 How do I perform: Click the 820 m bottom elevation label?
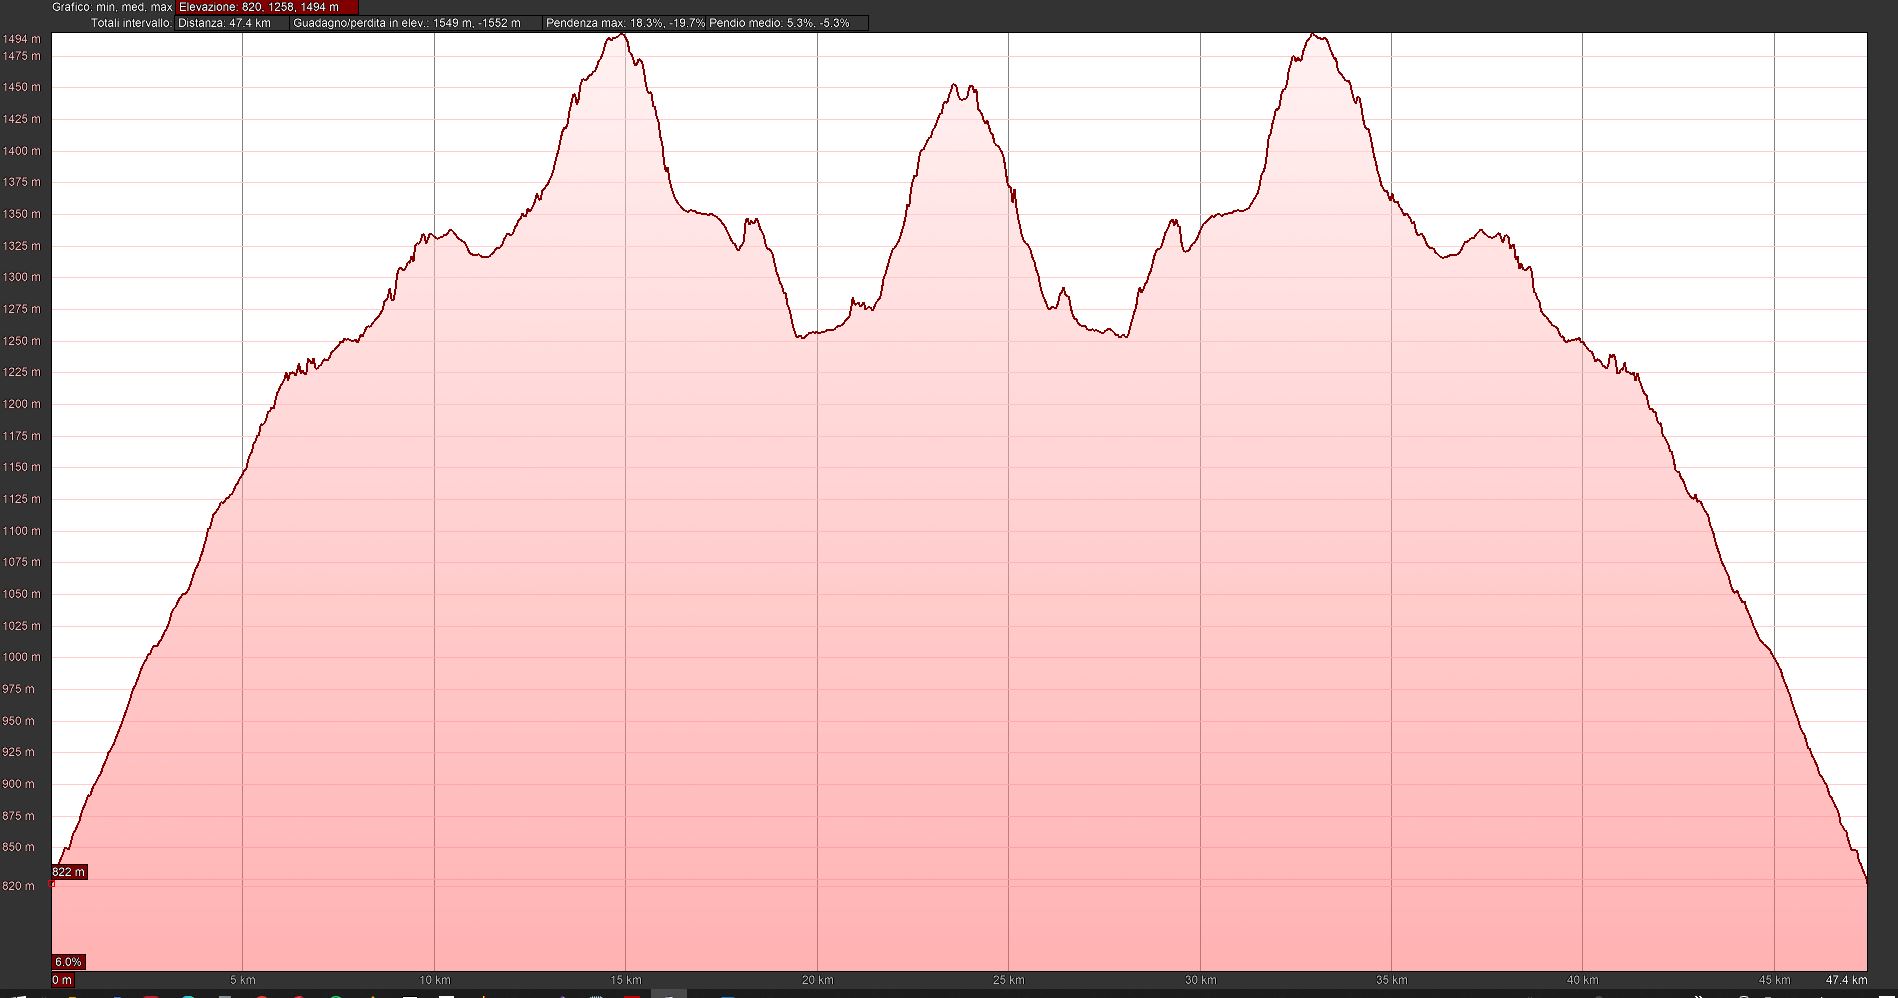coord(22,886)
